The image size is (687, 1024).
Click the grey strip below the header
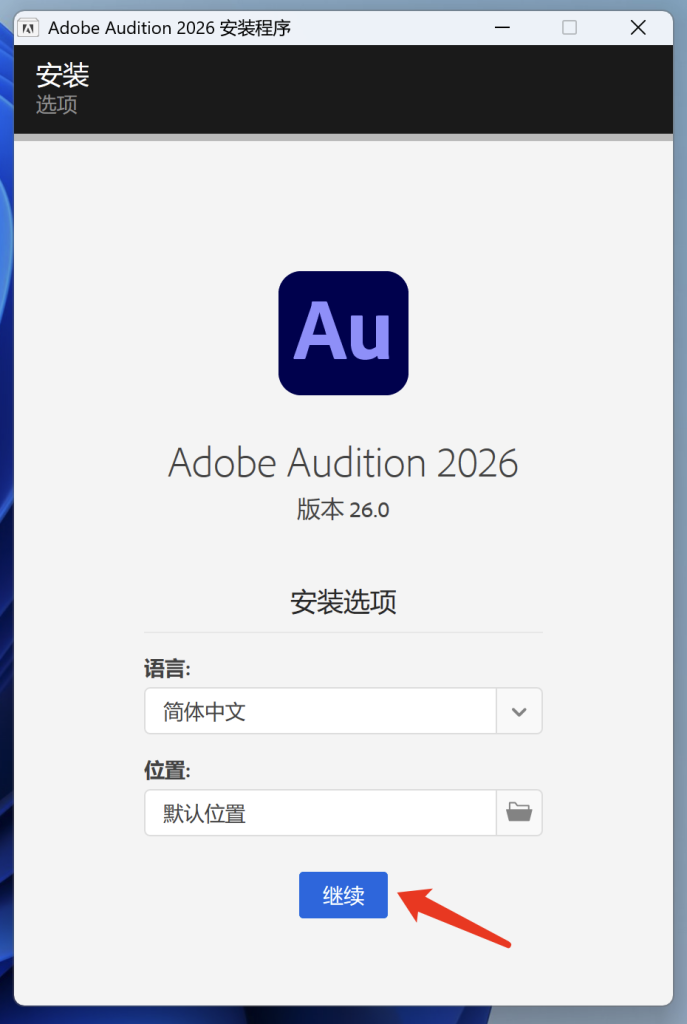point(343,137)
